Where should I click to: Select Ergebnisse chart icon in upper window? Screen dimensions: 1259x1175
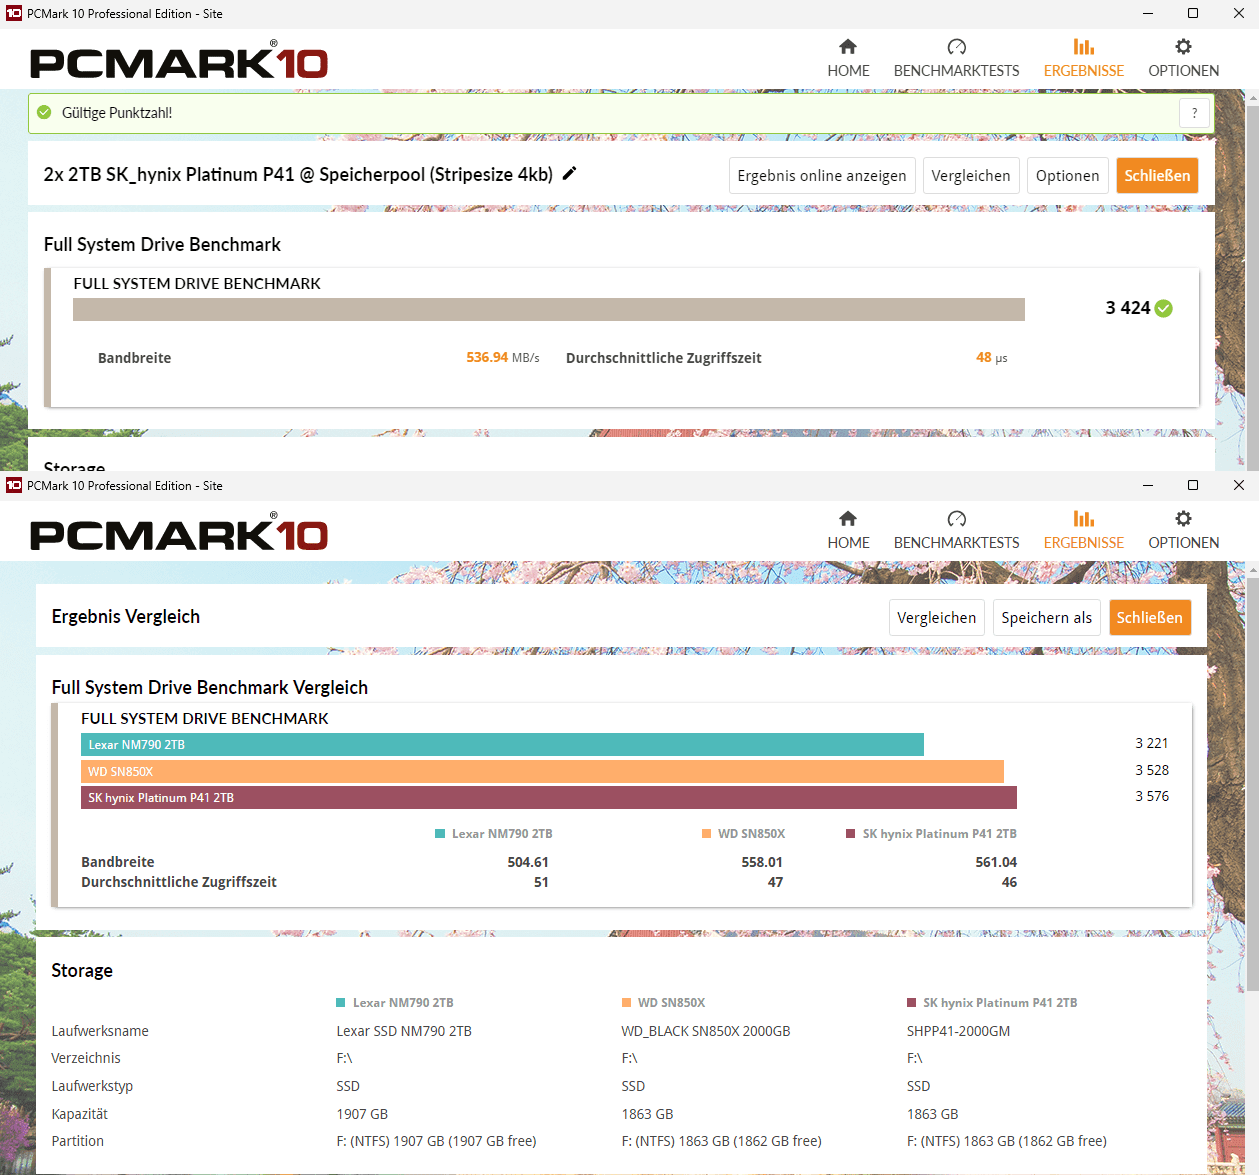(x=1084, y=46)
